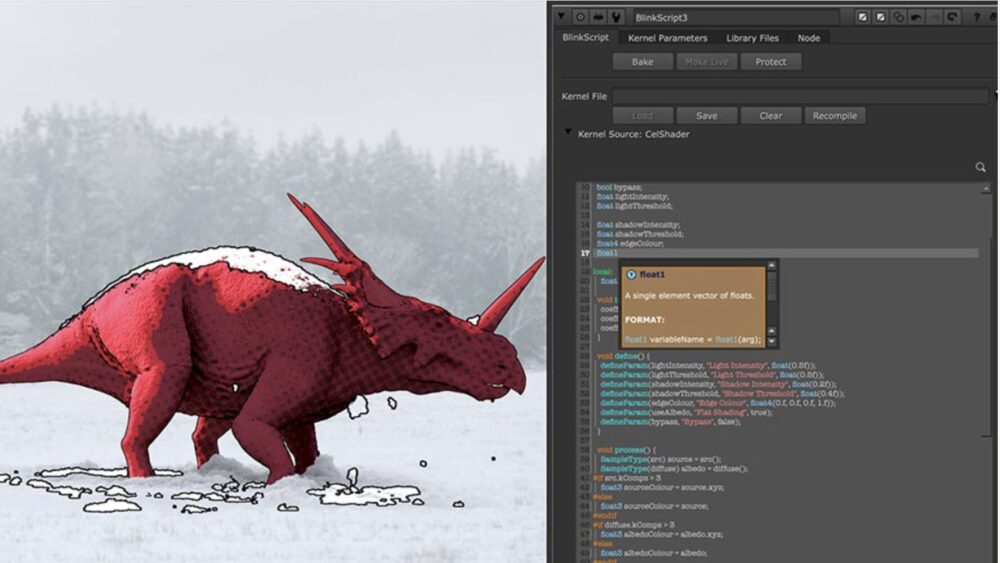Click the Clear button
The width and height of the screenshot is (1000, 563).
tap(770, 115)
